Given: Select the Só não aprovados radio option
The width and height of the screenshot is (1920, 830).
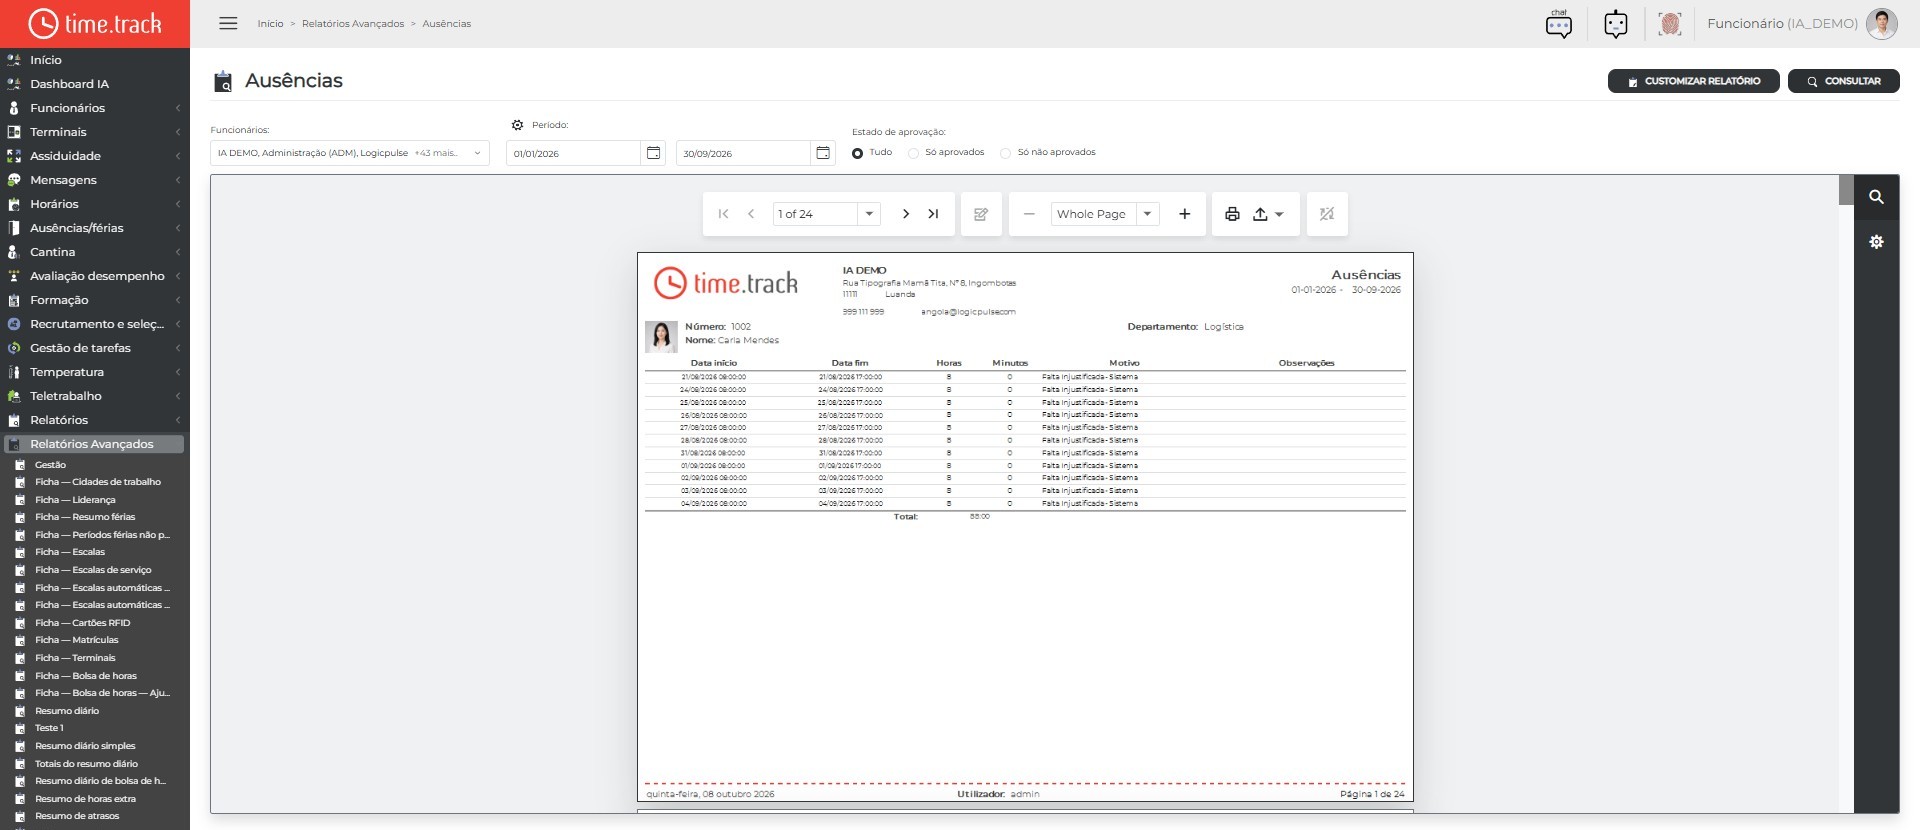Looking at the screenshot, I should (1006, 153).
